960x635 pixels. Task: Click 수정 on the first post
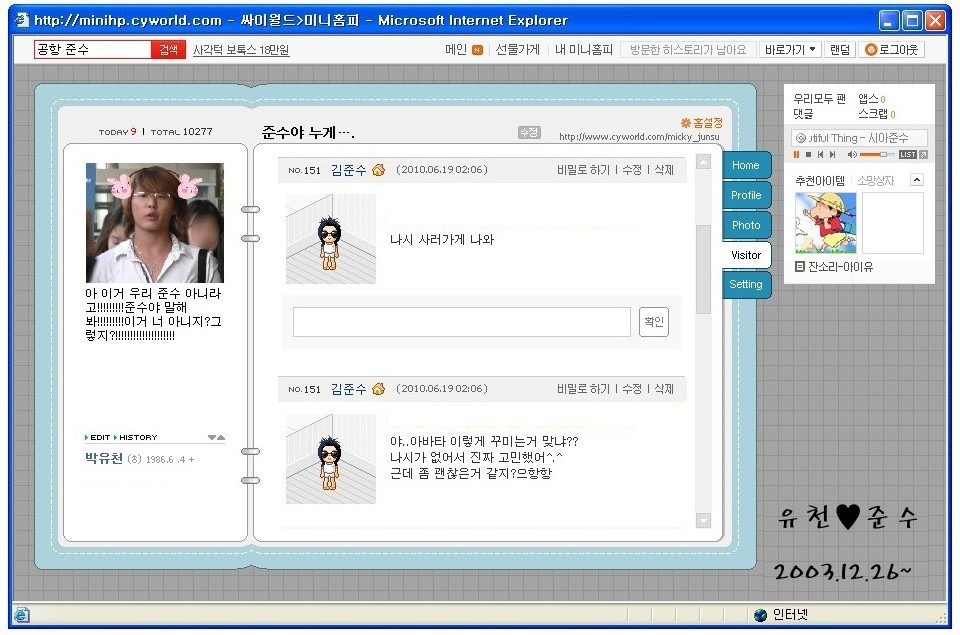(632, 170)
